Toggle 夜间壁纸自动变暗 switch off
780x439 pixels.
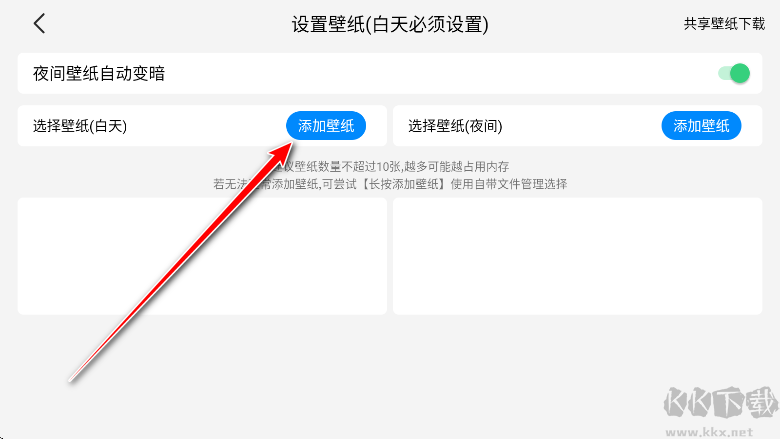point(734,74)
